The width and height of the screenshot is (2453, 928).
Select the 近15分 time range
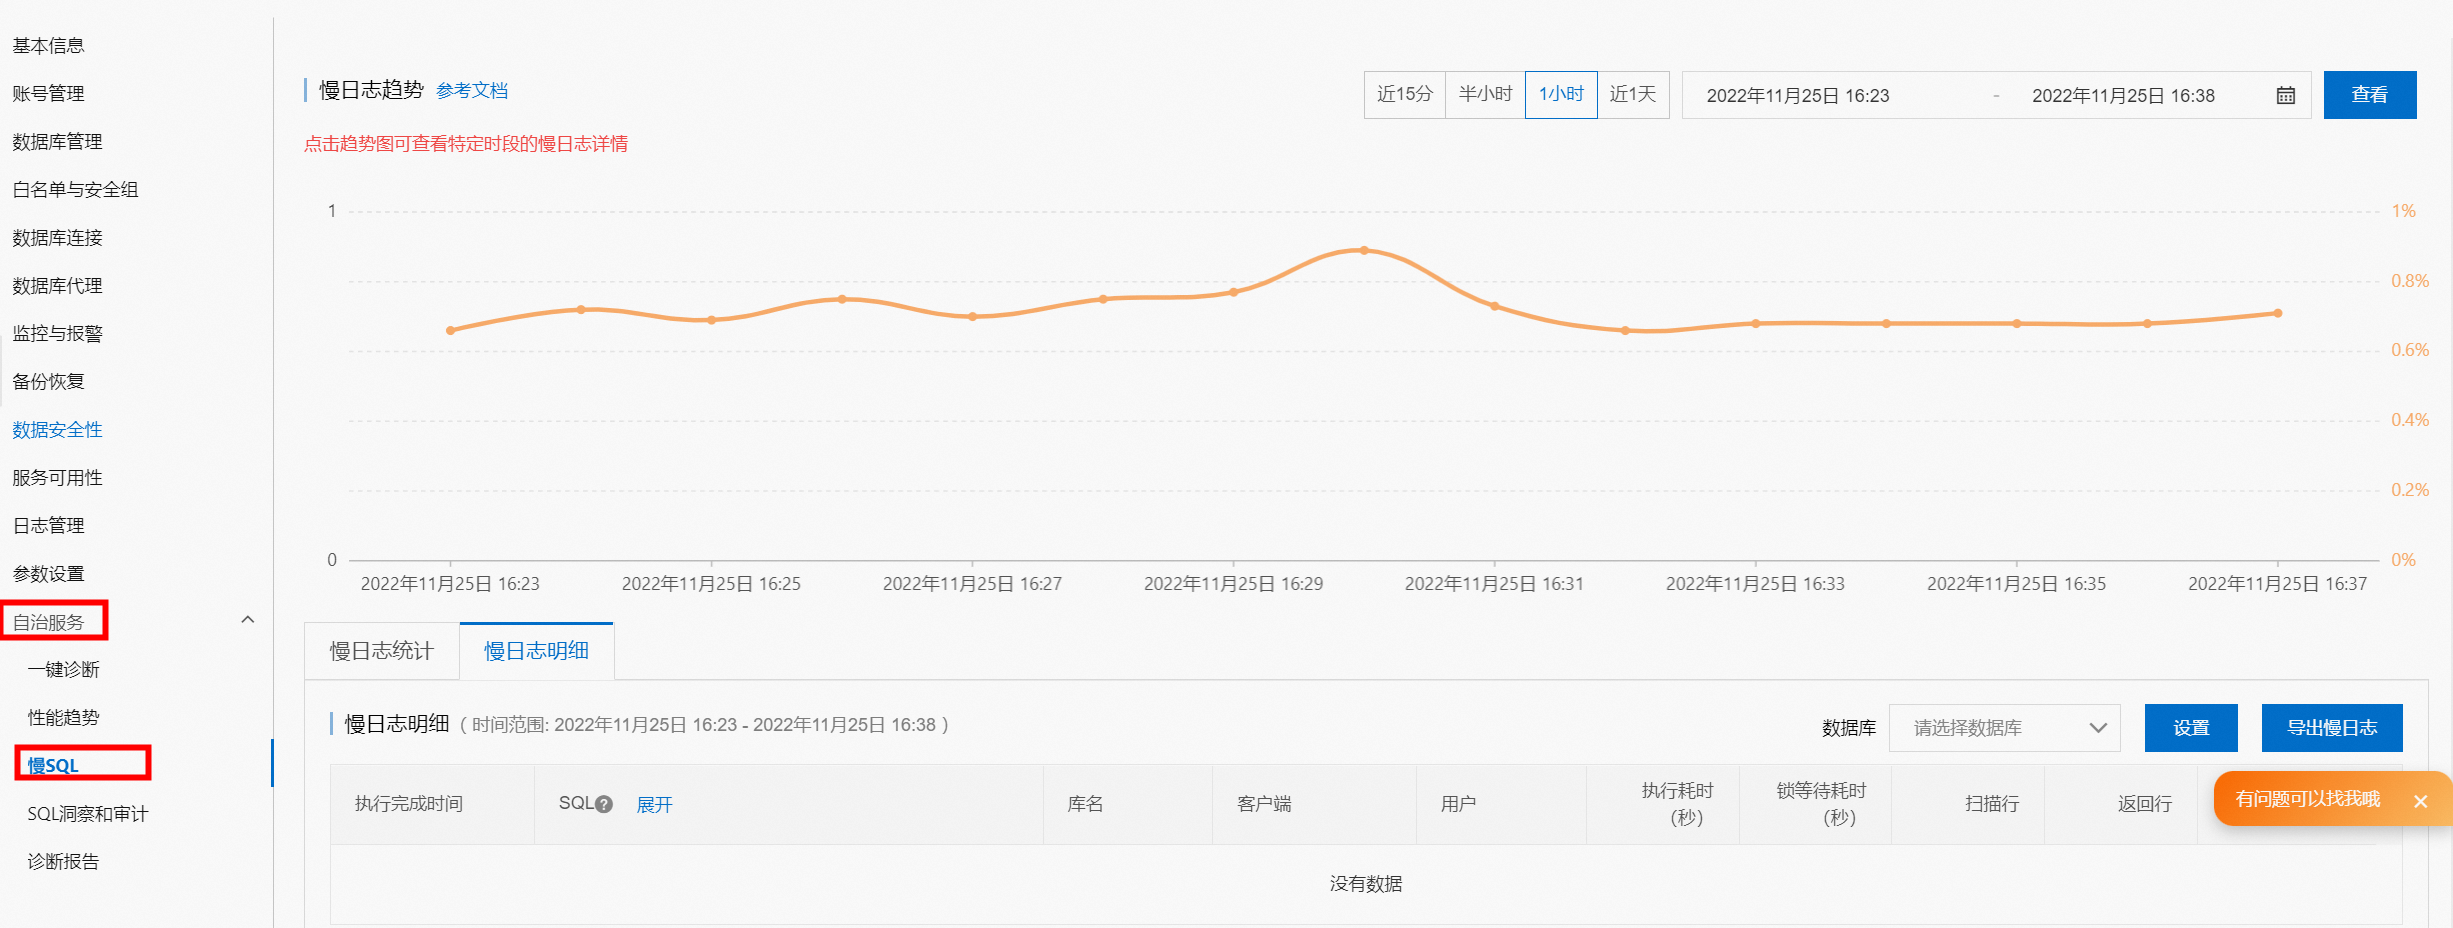click(x=1404, y=94)
